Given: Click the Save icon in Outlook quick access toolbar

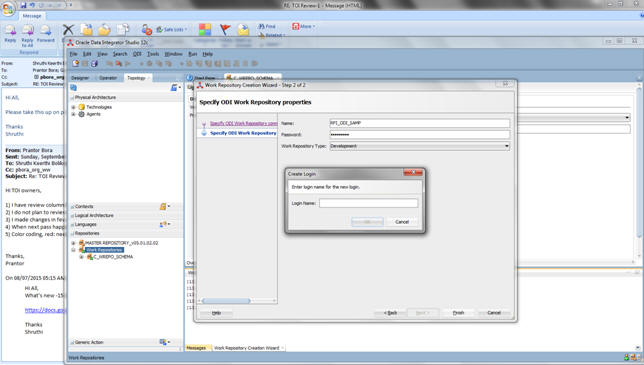Looking at the screenshot, I should 23,5.
